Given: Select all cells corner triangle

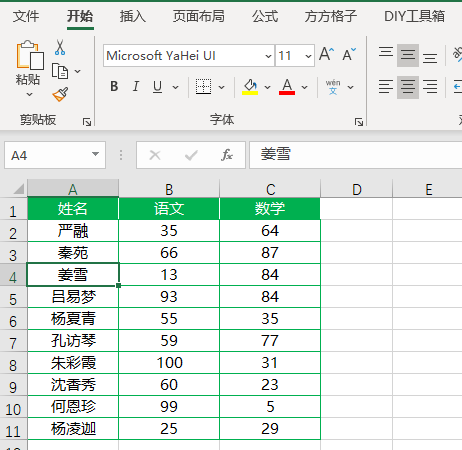Looking at the screenshot, I should pos(18,188).
